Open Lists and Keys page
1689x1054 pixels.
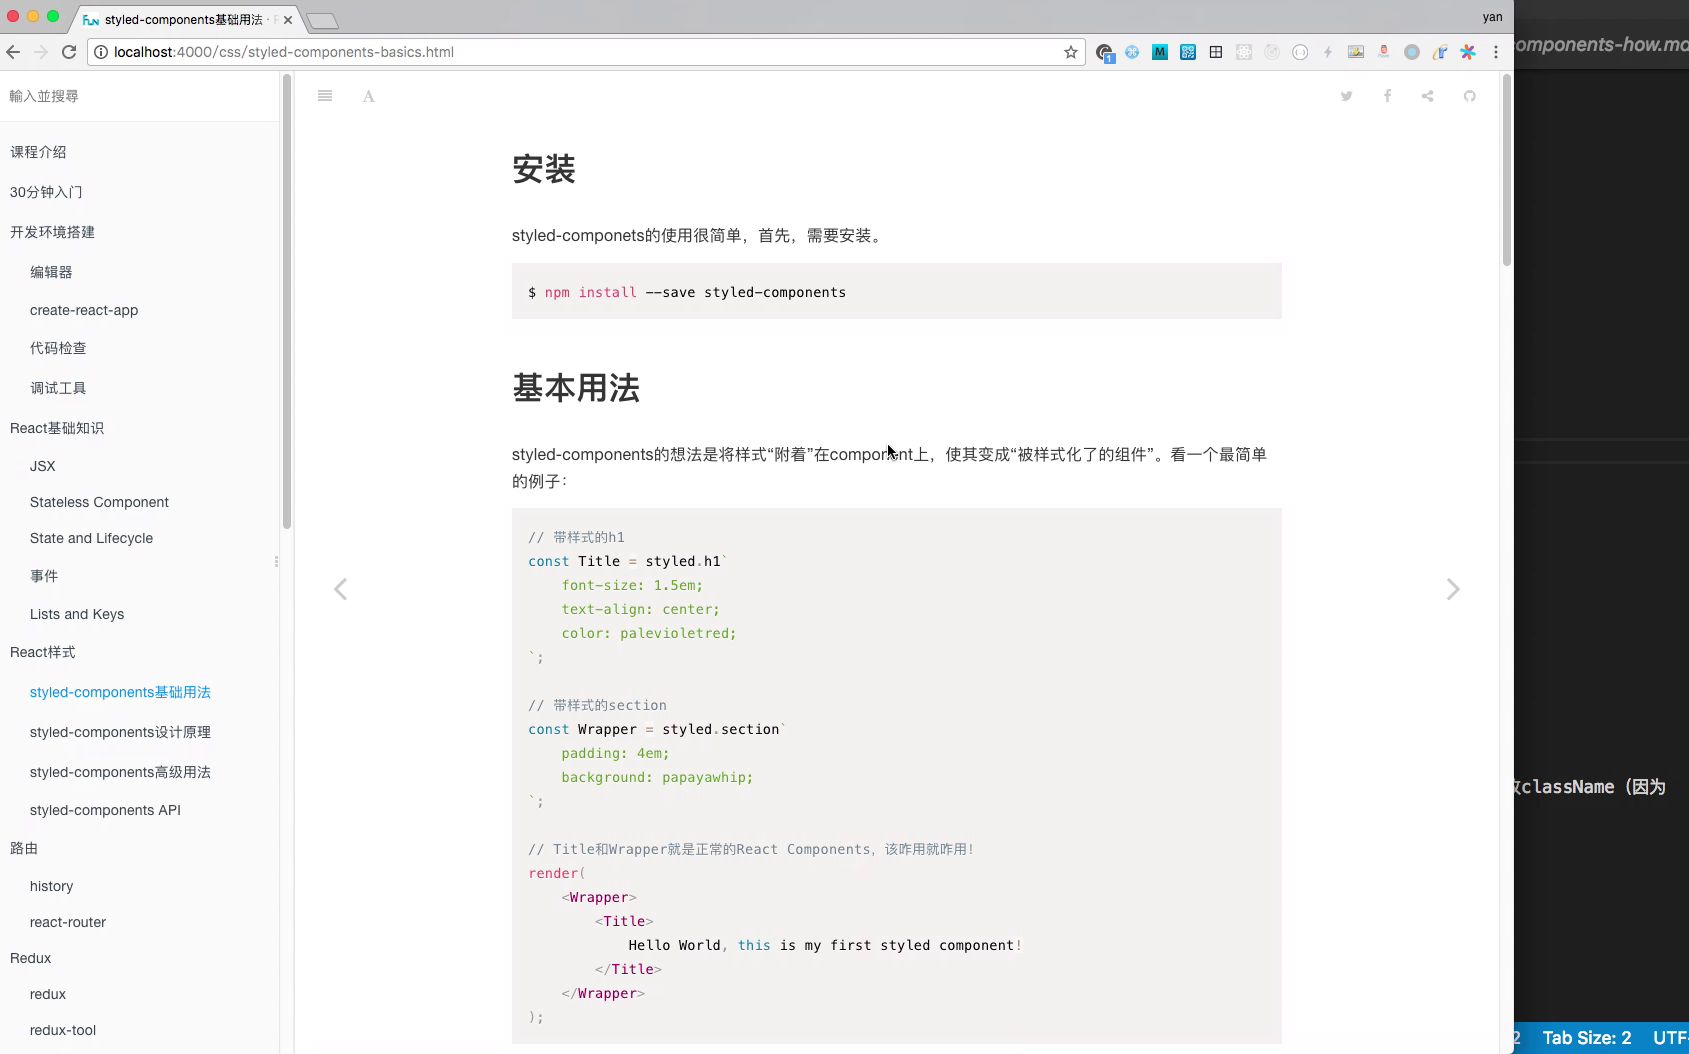pyautogui.click(x=77, y=614)
